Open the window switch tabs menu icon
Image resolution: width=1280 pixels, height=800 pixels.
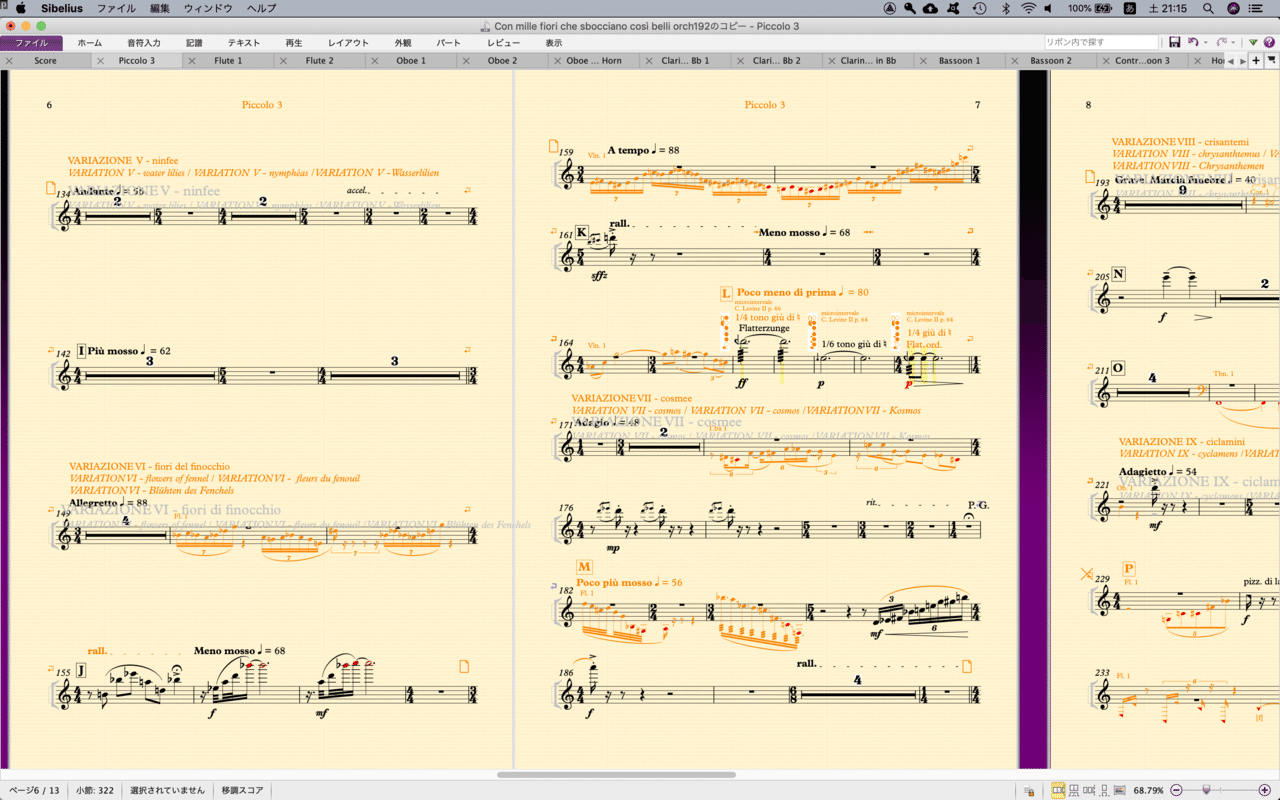click(x=1271, y=61)
